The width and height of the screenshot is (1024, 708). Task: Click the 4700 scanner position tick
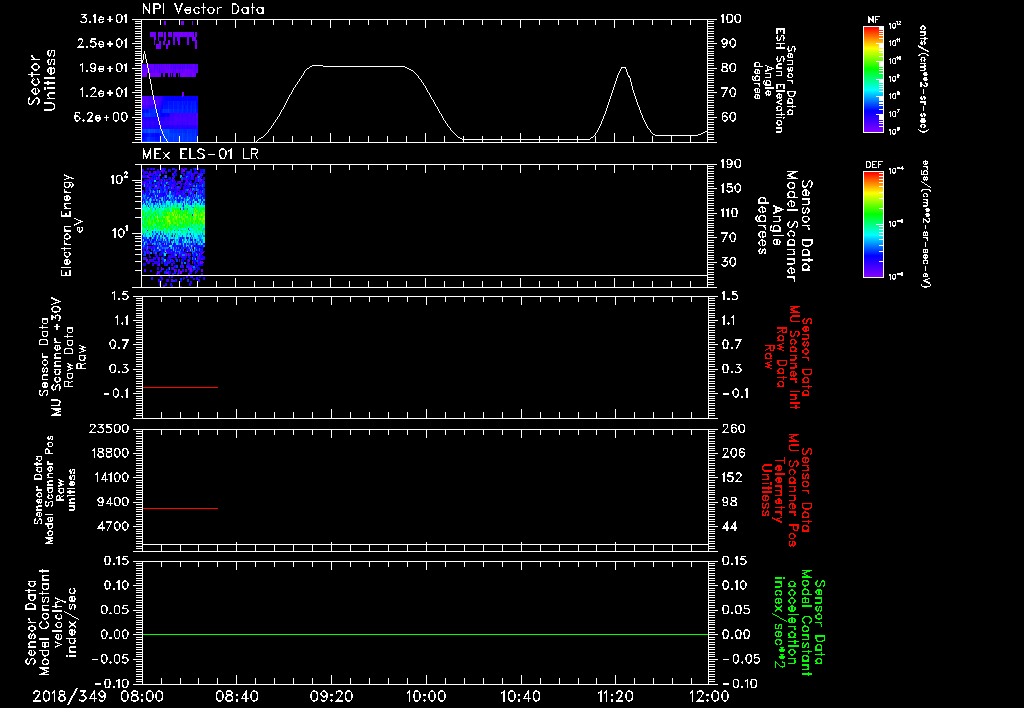pyautogui.click(x=112, y=526)
